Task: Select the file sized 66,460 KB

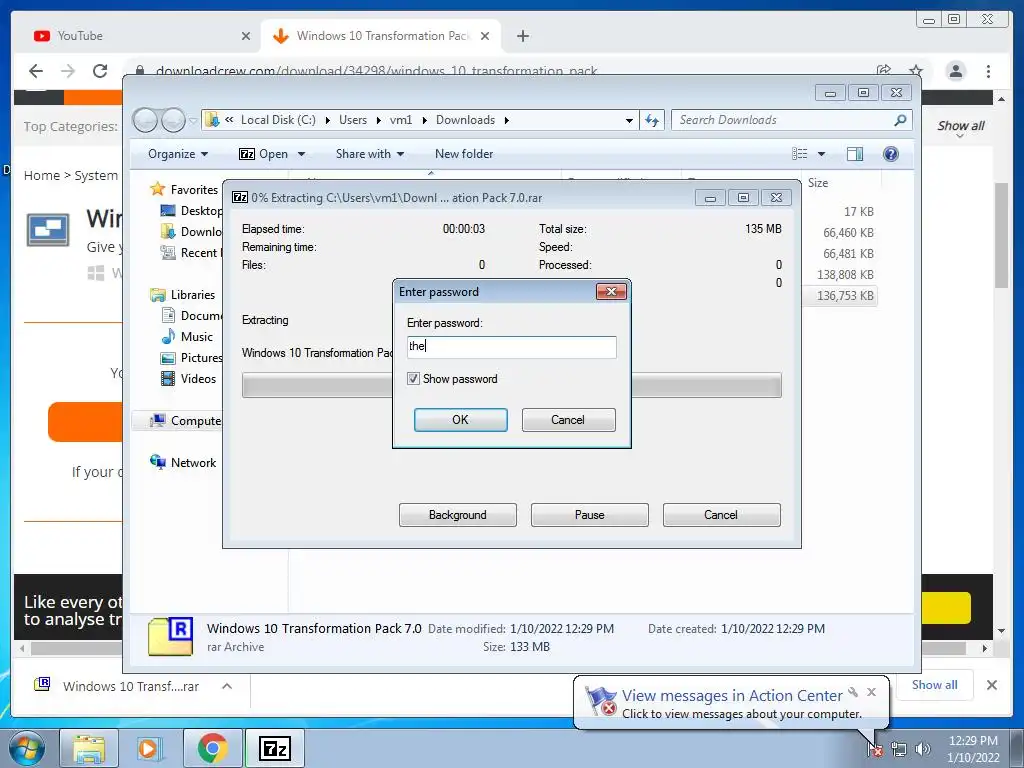Action: (848, 232)
